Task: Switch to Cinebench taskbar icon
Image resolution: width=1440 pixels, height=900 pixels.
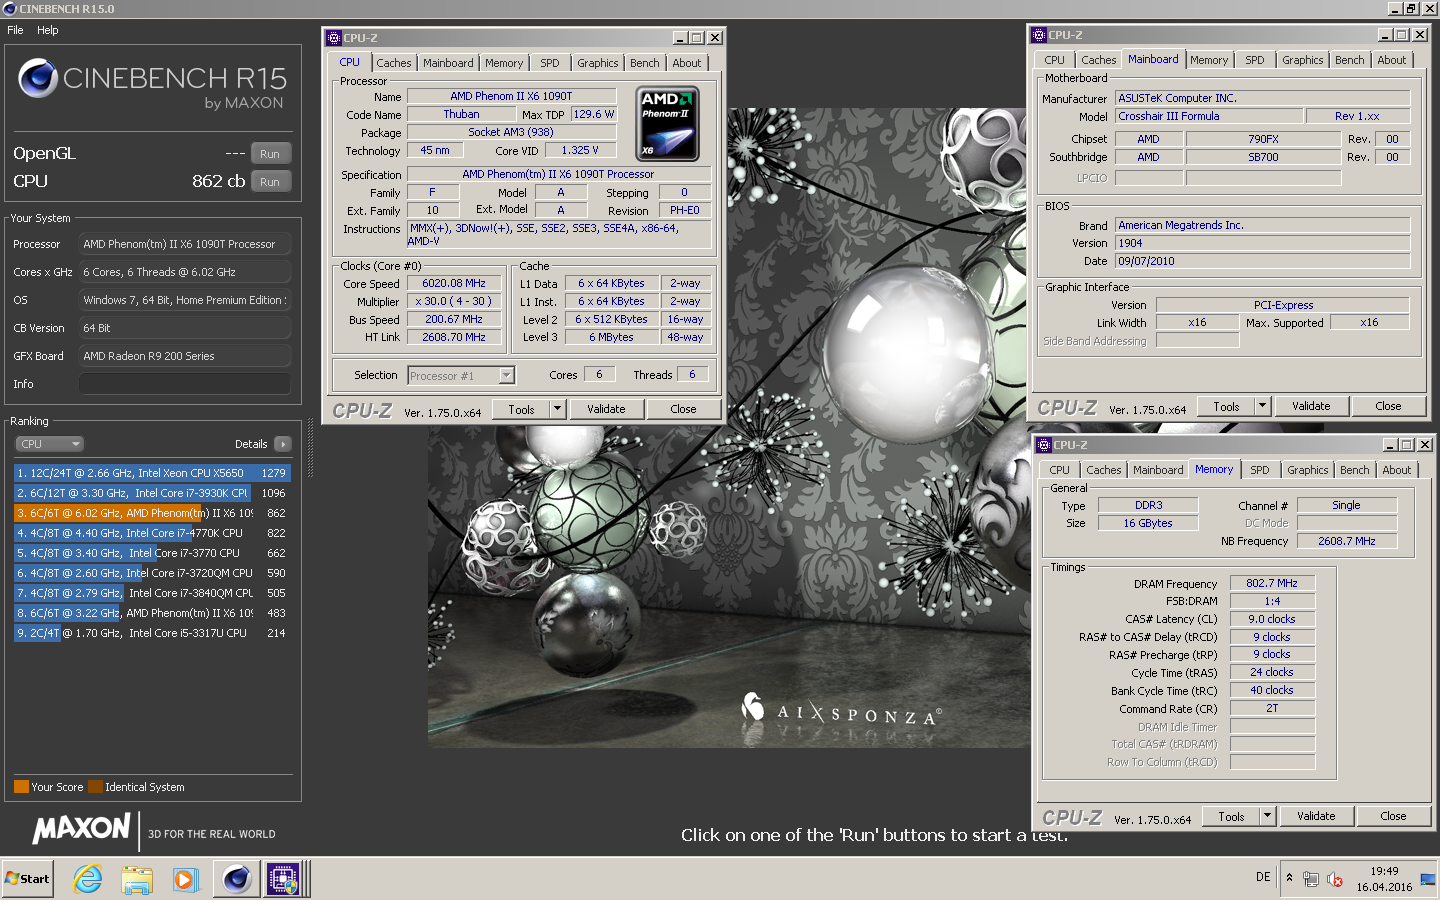Action: 237,879
